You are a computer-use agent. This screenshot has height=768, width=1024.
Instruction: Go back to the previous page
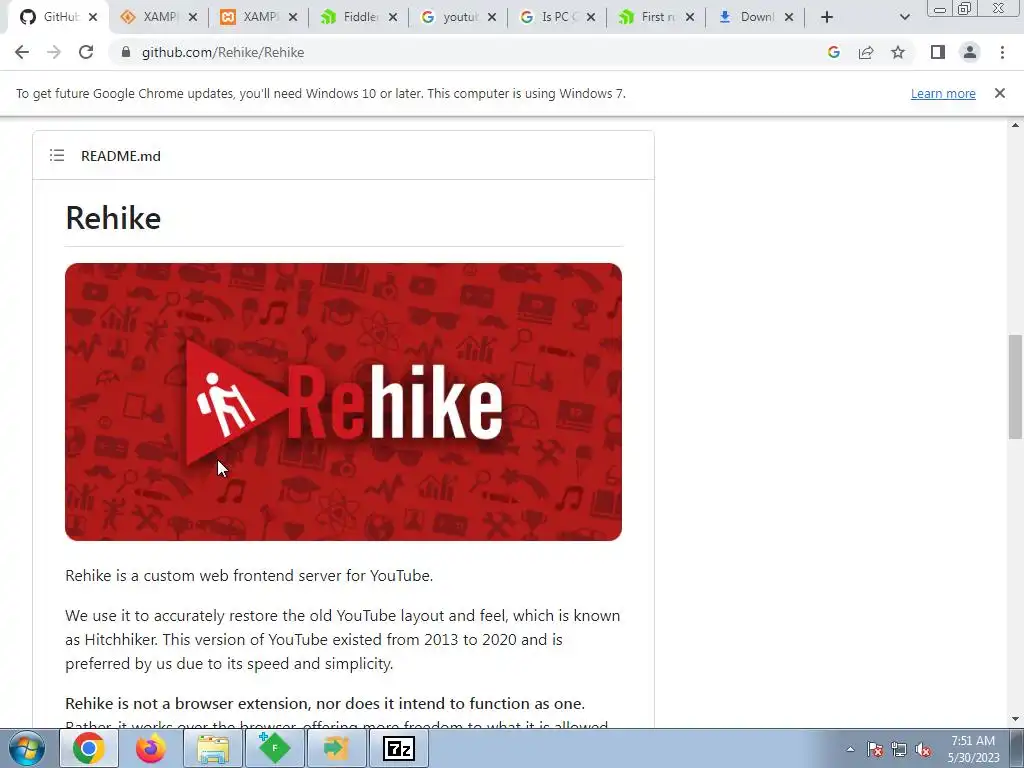pos(22,52)
